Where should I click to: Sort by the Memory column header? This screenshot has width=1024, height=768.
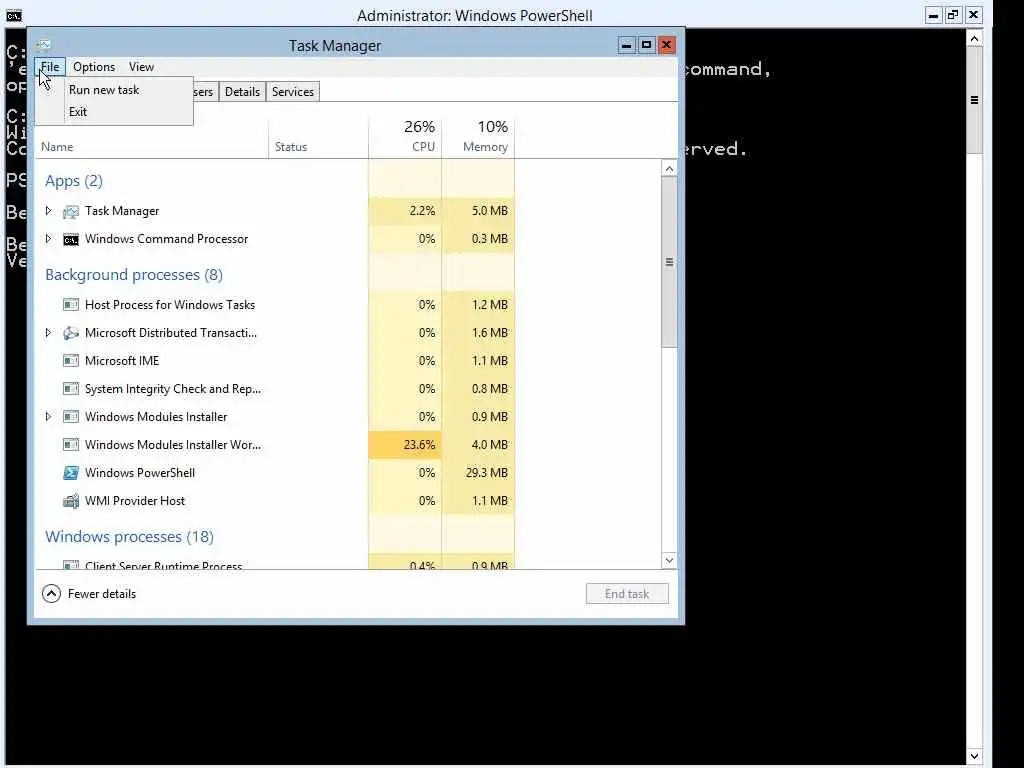(478, 137)
